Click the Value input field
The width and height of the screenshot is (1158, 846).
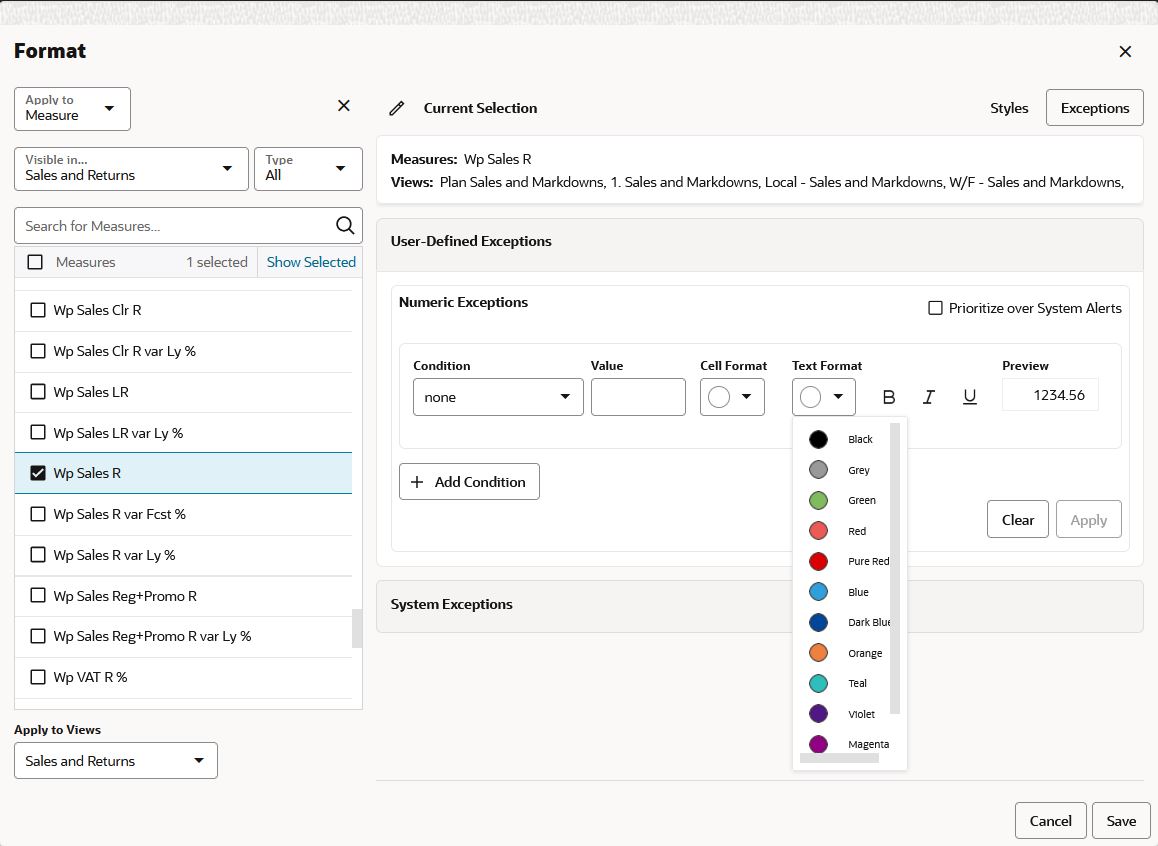point(638,397)
